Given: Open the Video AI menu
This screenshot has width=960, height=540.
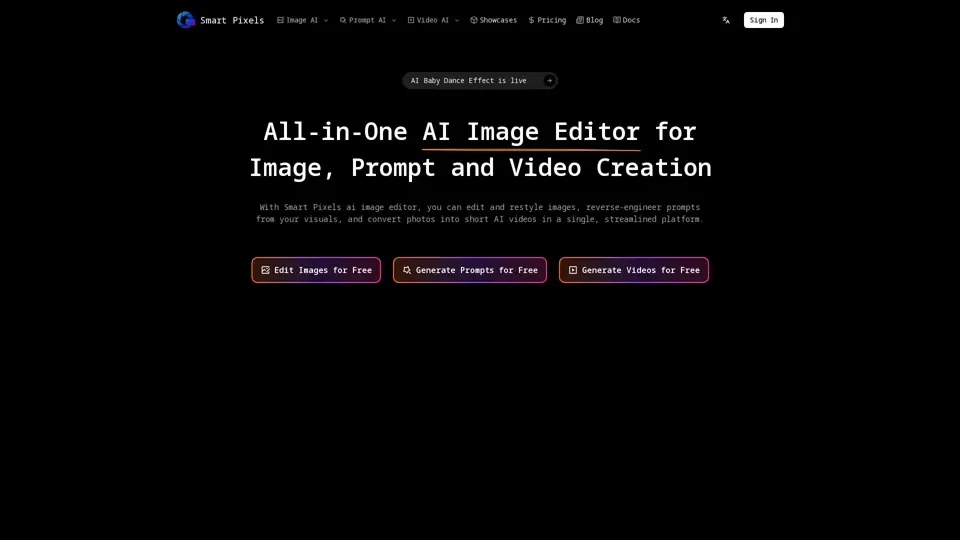Looking at the screenshot, I should pyautogui.click(x=433, y=20).
